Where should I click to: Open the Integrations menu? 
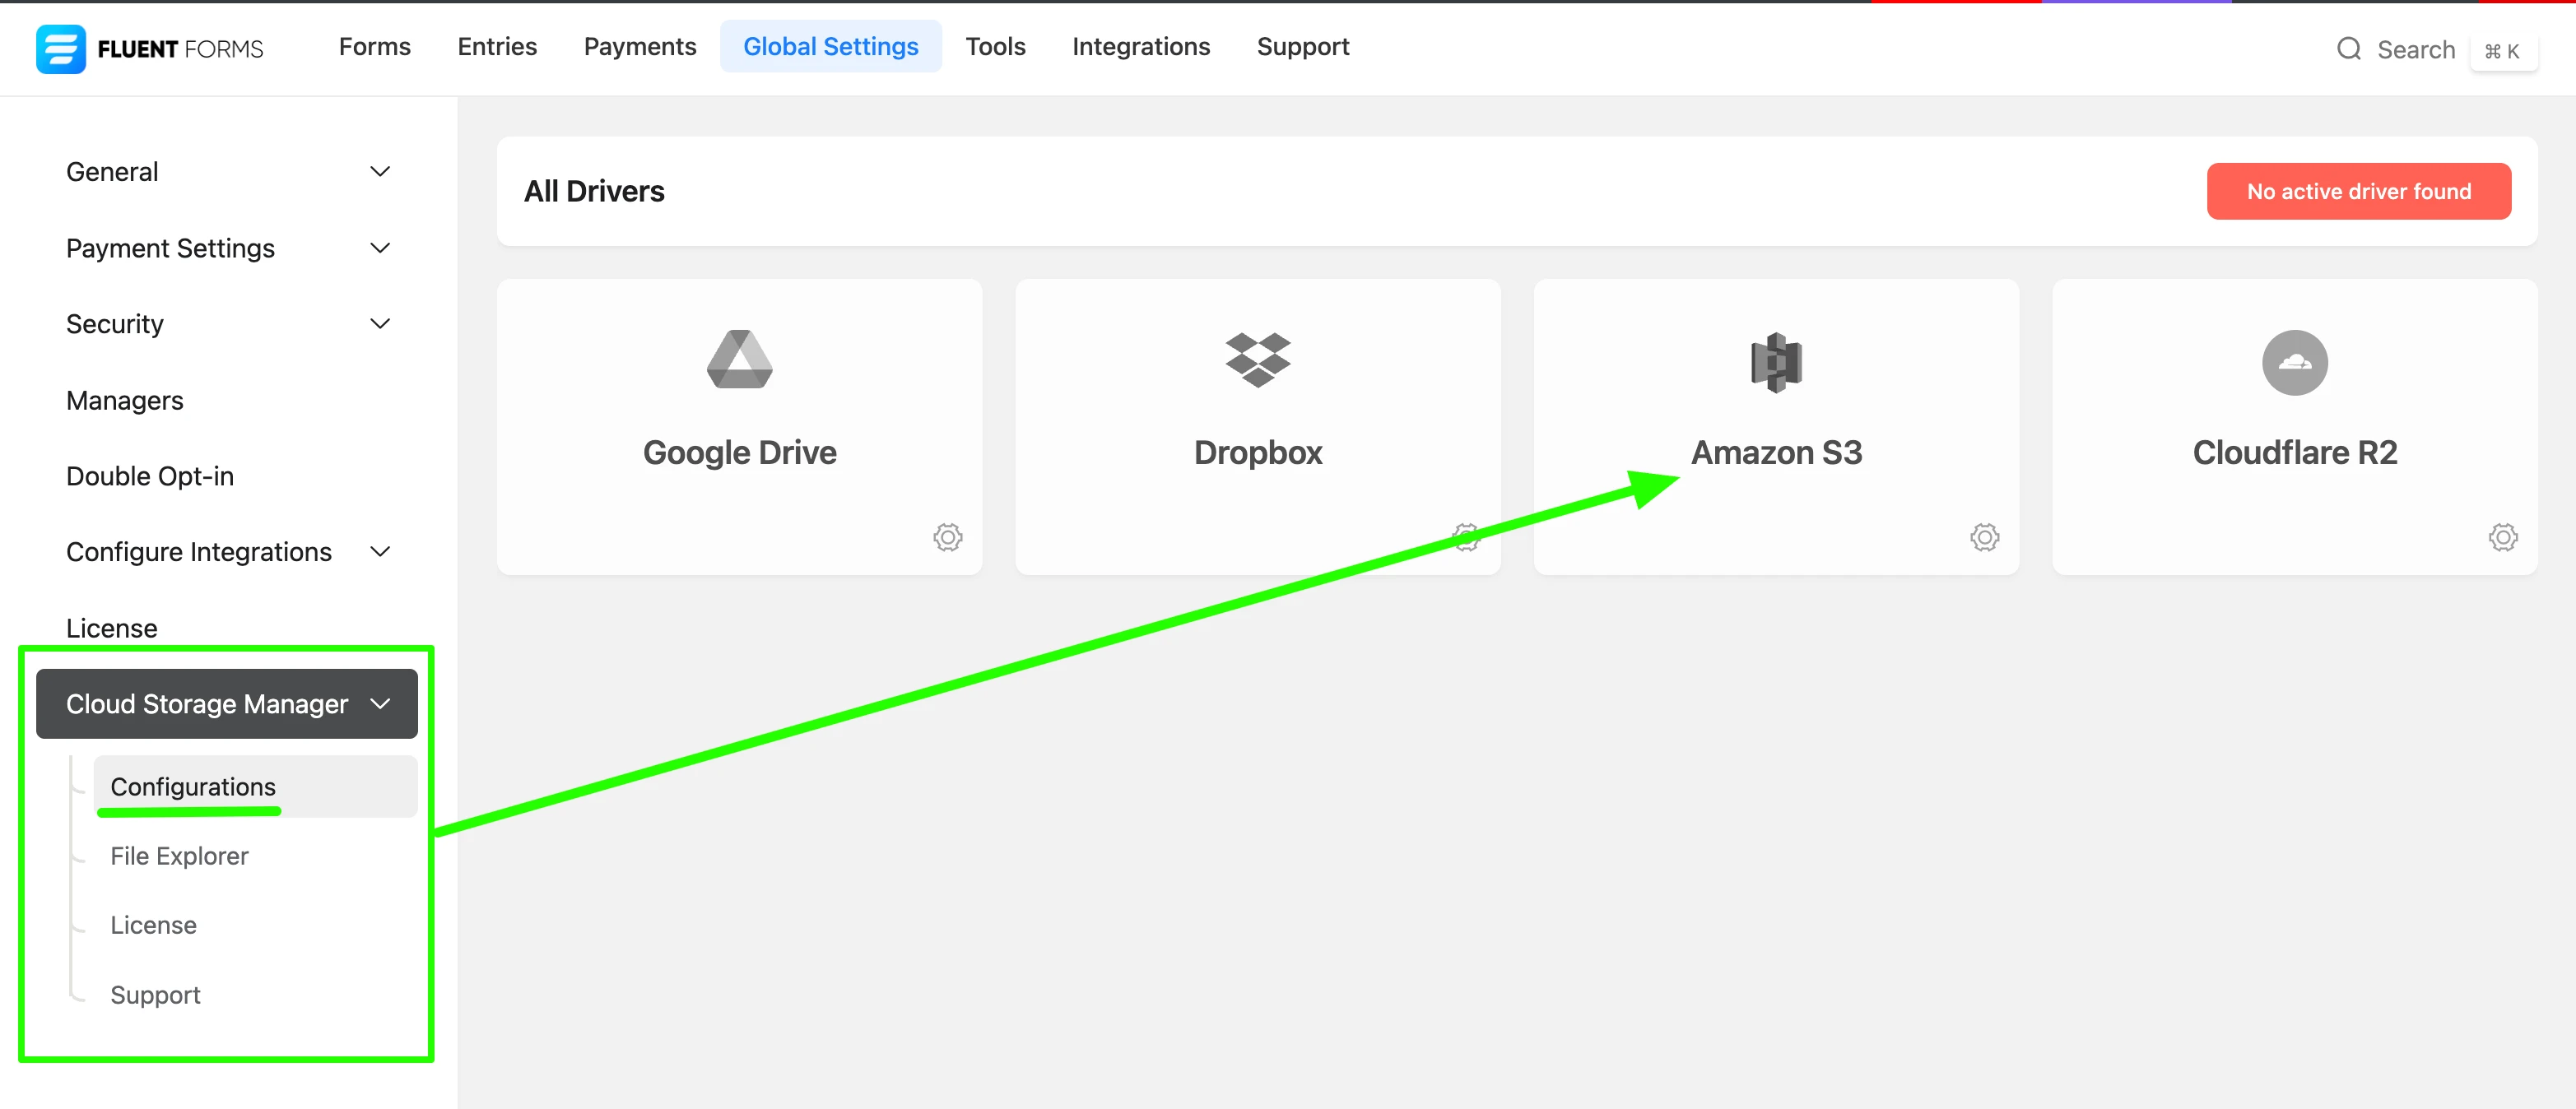(1141, 46)
